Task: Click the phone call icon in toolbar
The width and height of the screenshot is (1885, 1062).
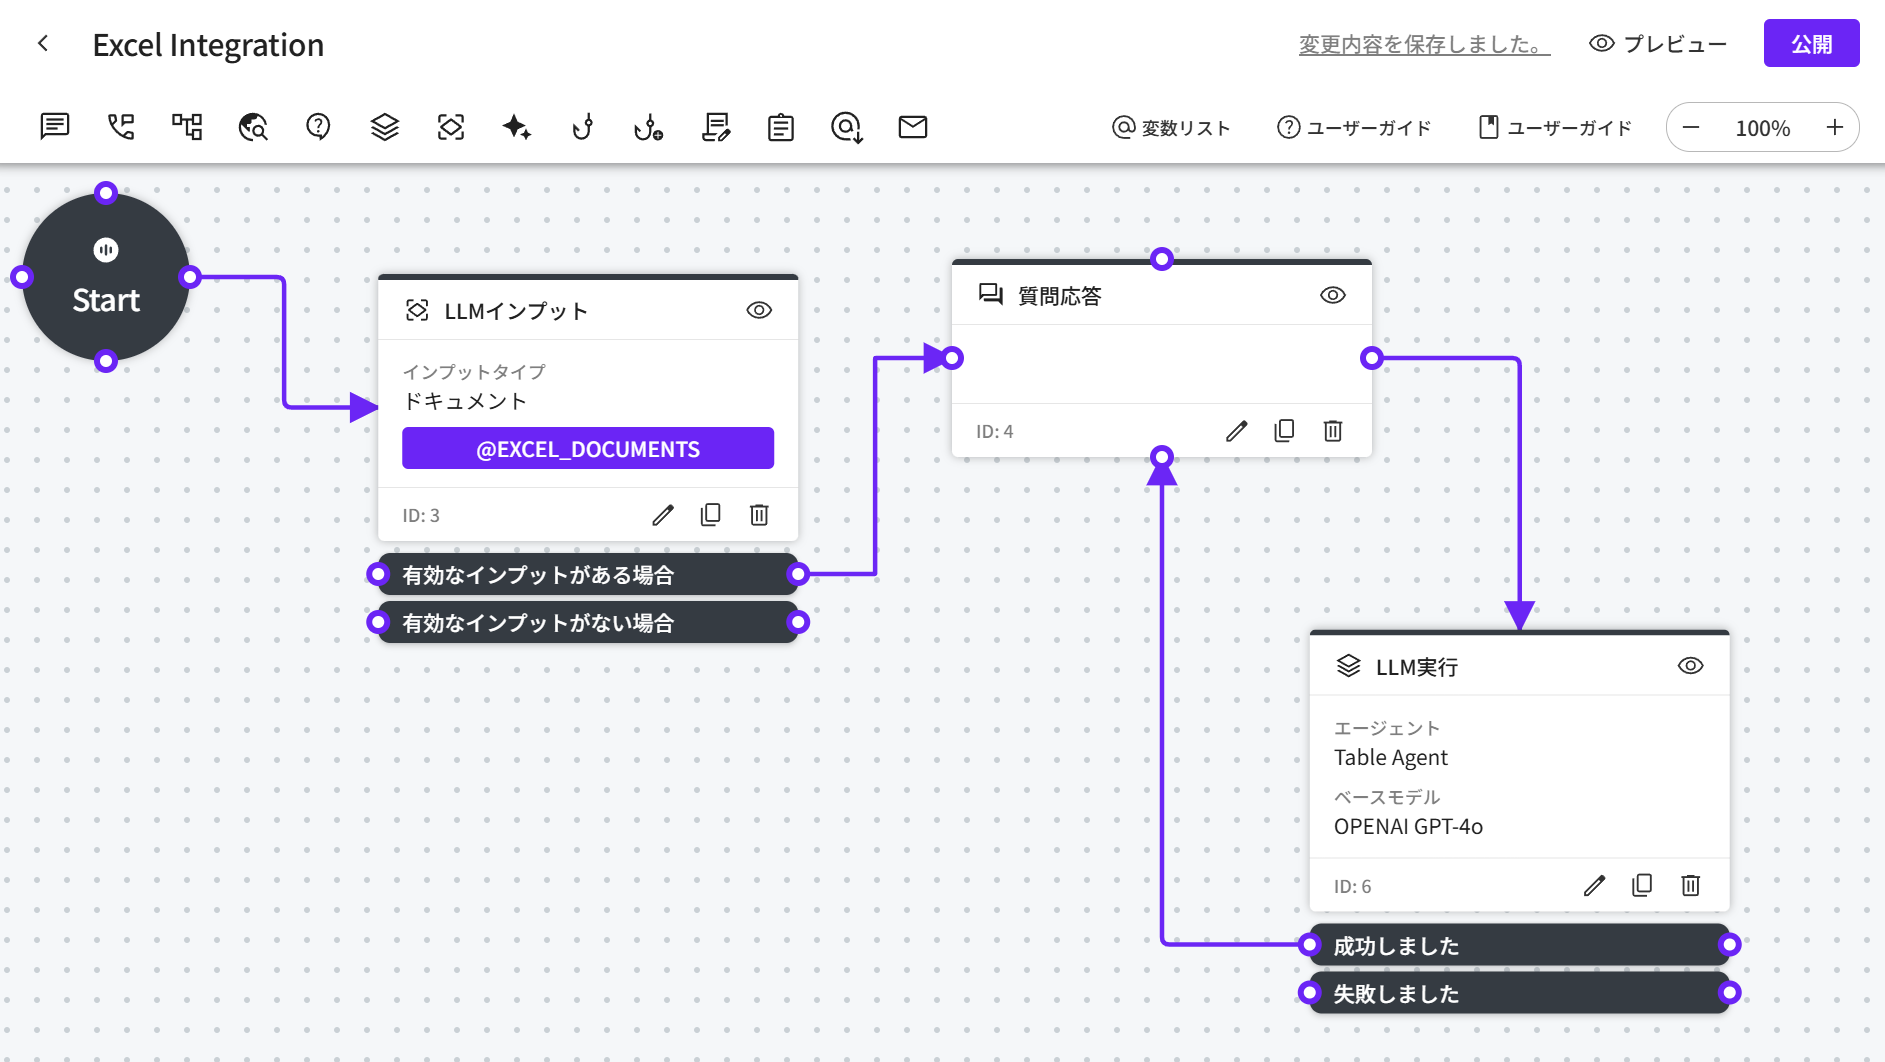Action: (121, 127)
